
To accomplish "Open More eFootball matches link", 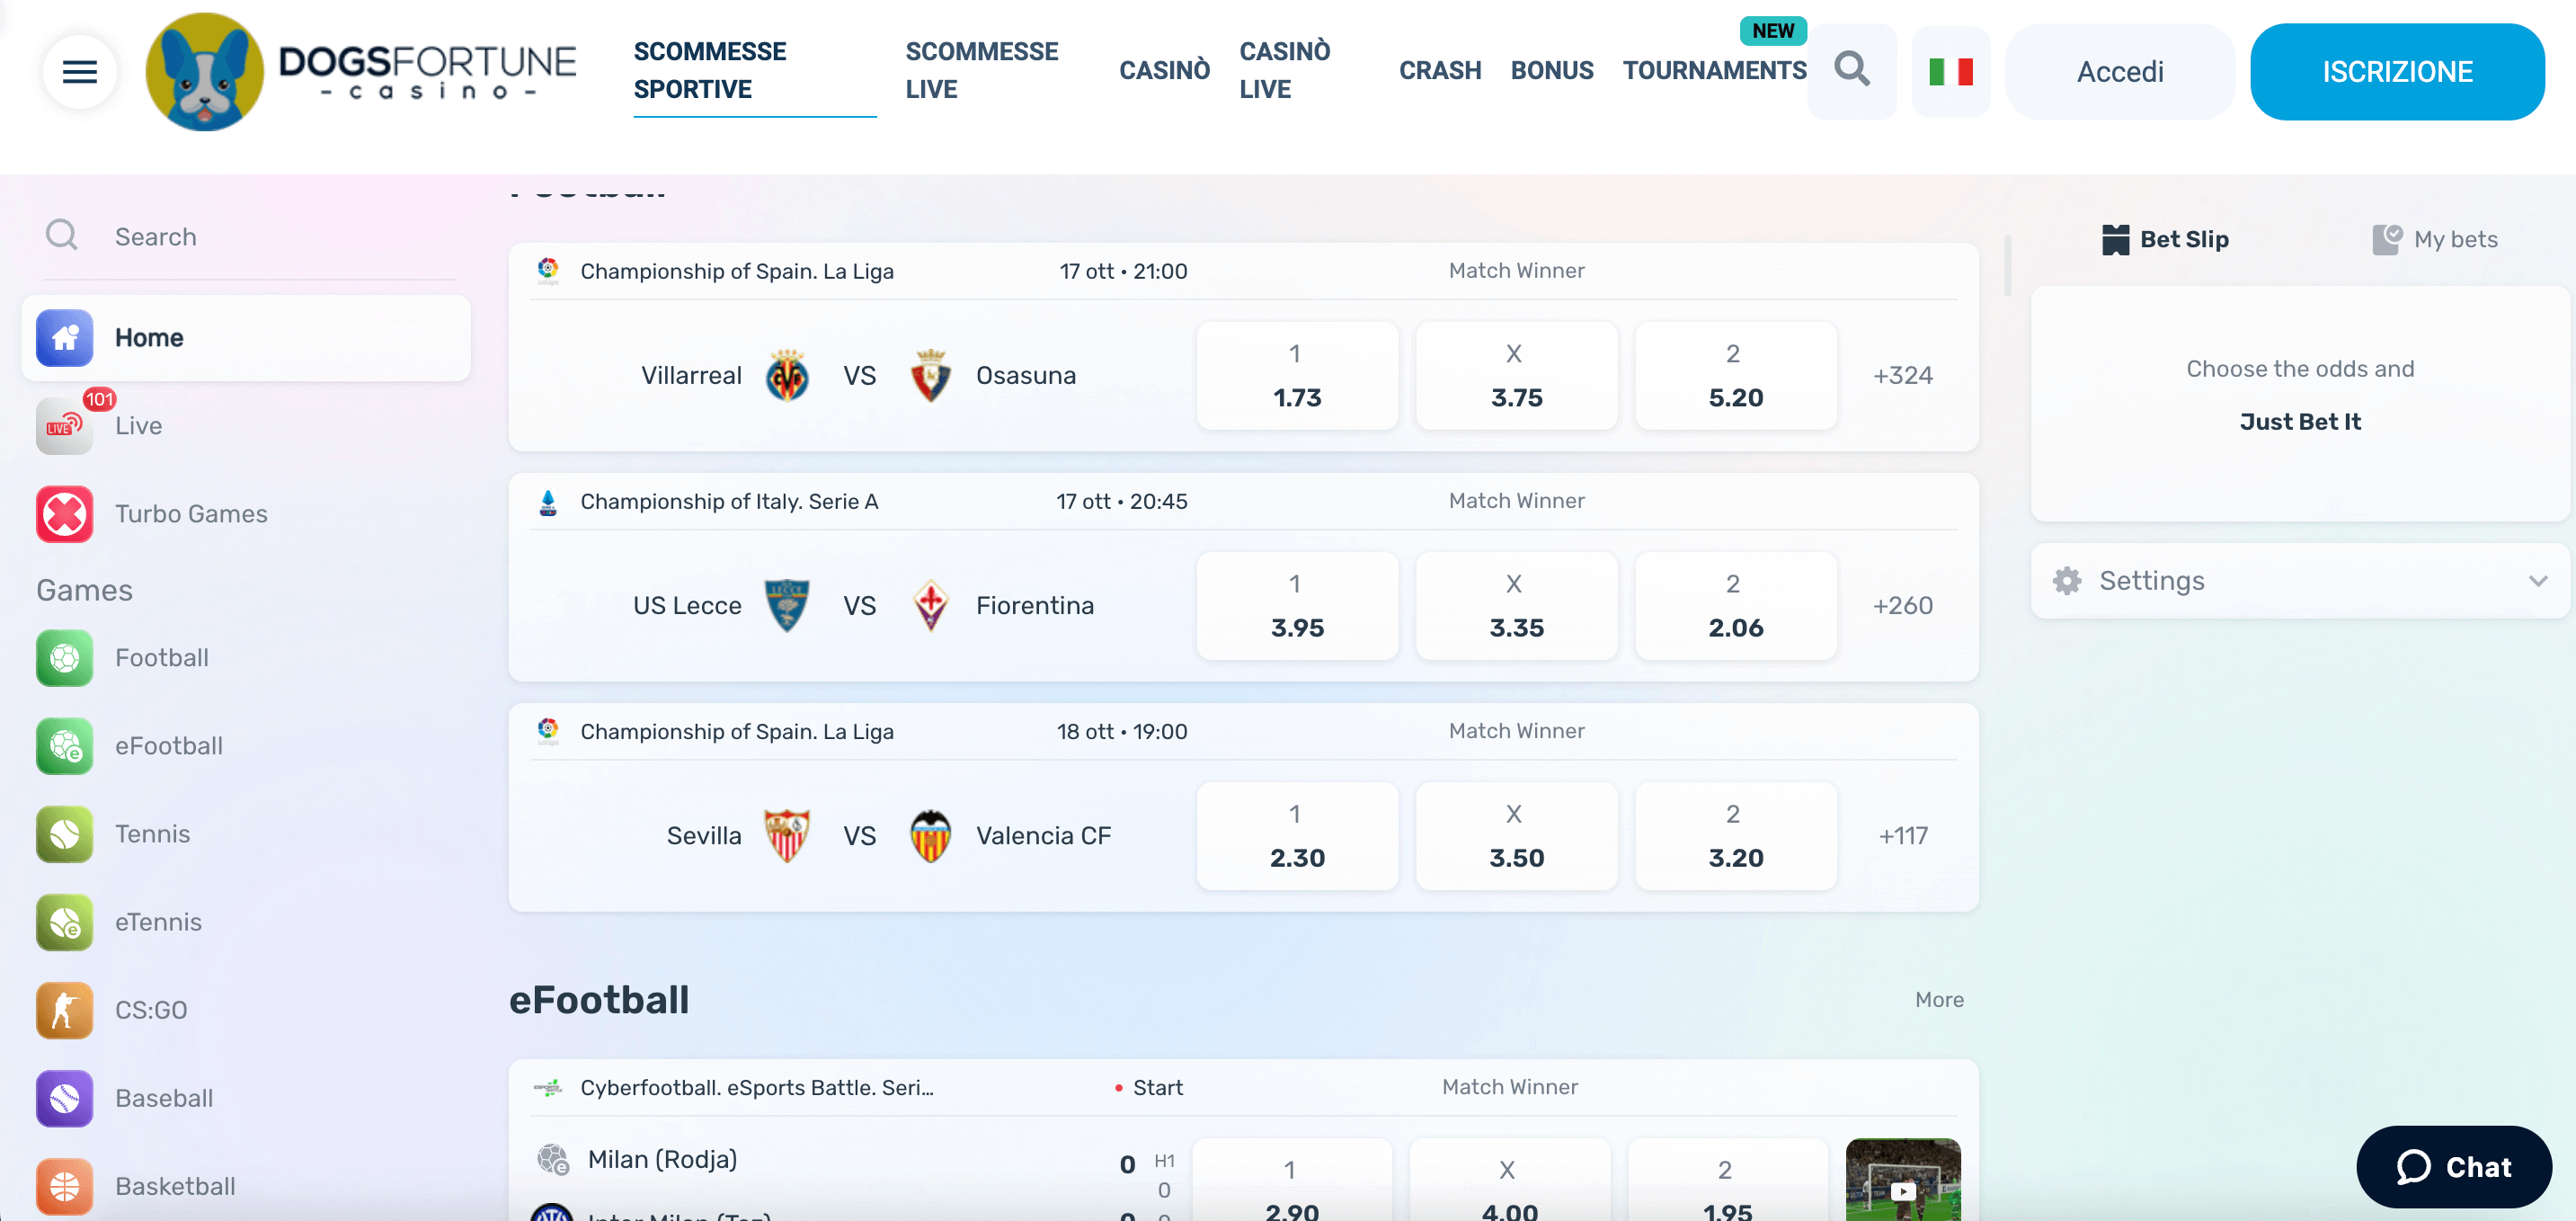I will [x=1938, y=999].
